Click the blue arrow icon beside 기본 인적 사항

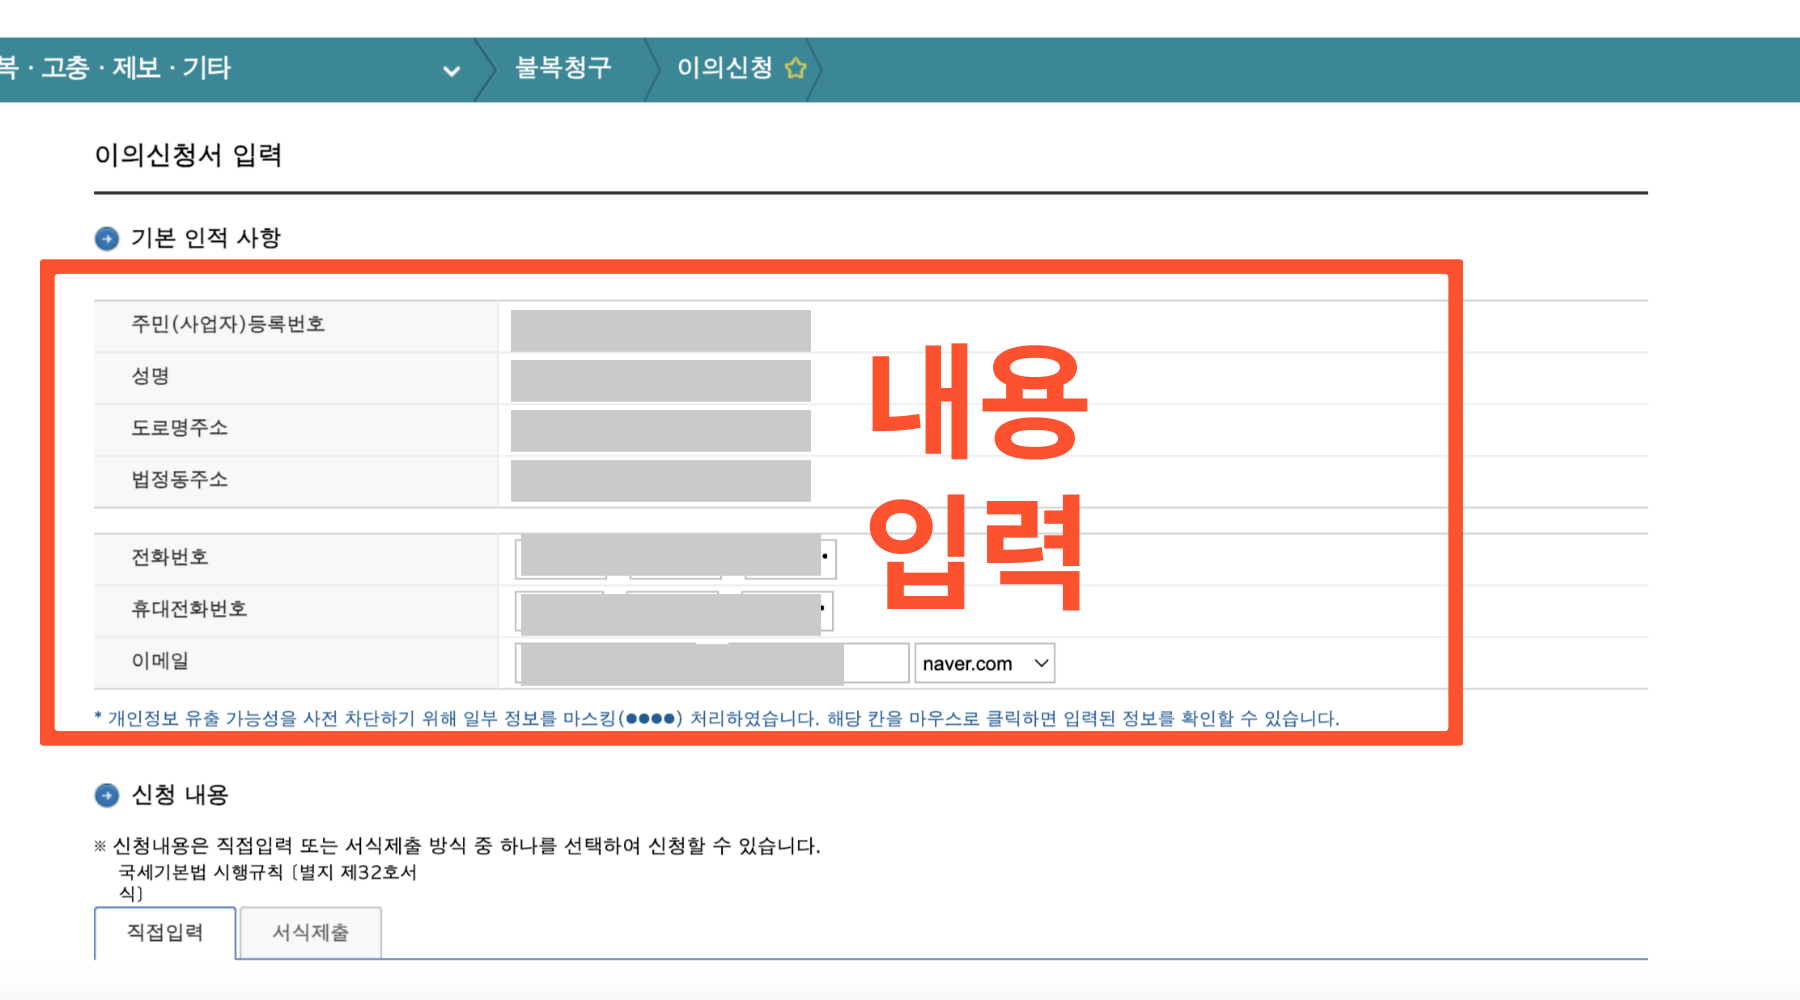pos(105,238)
